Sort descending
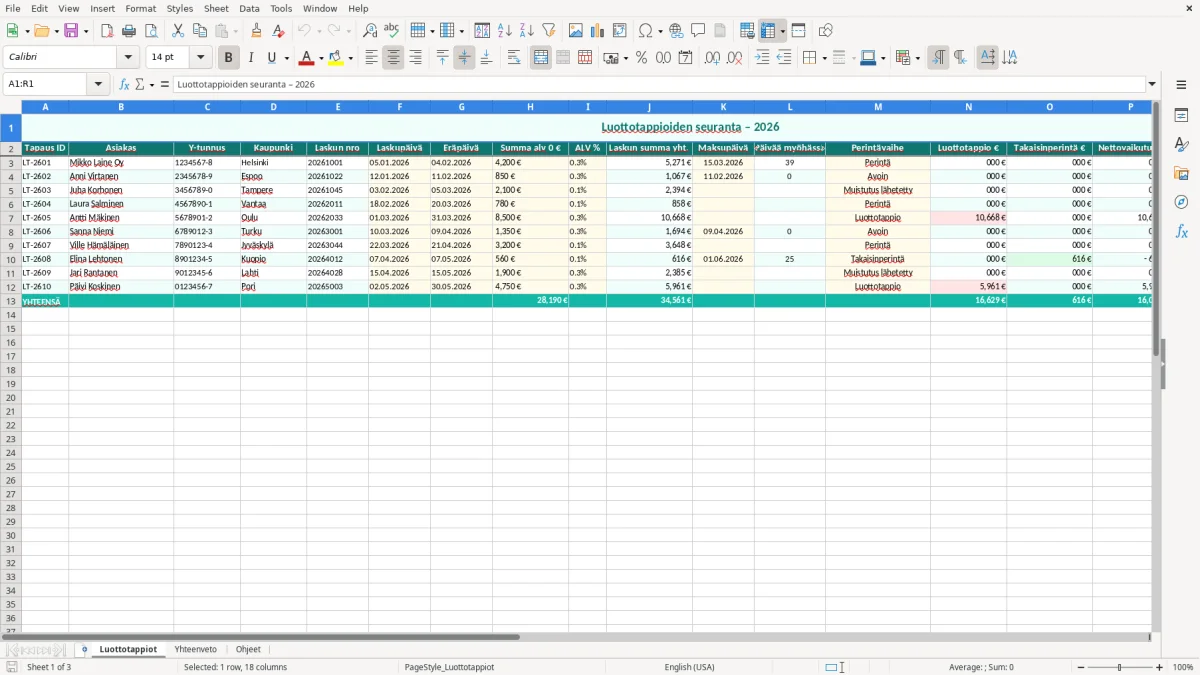The width and height of the screenshot is (1200, 675). (526, 31)
